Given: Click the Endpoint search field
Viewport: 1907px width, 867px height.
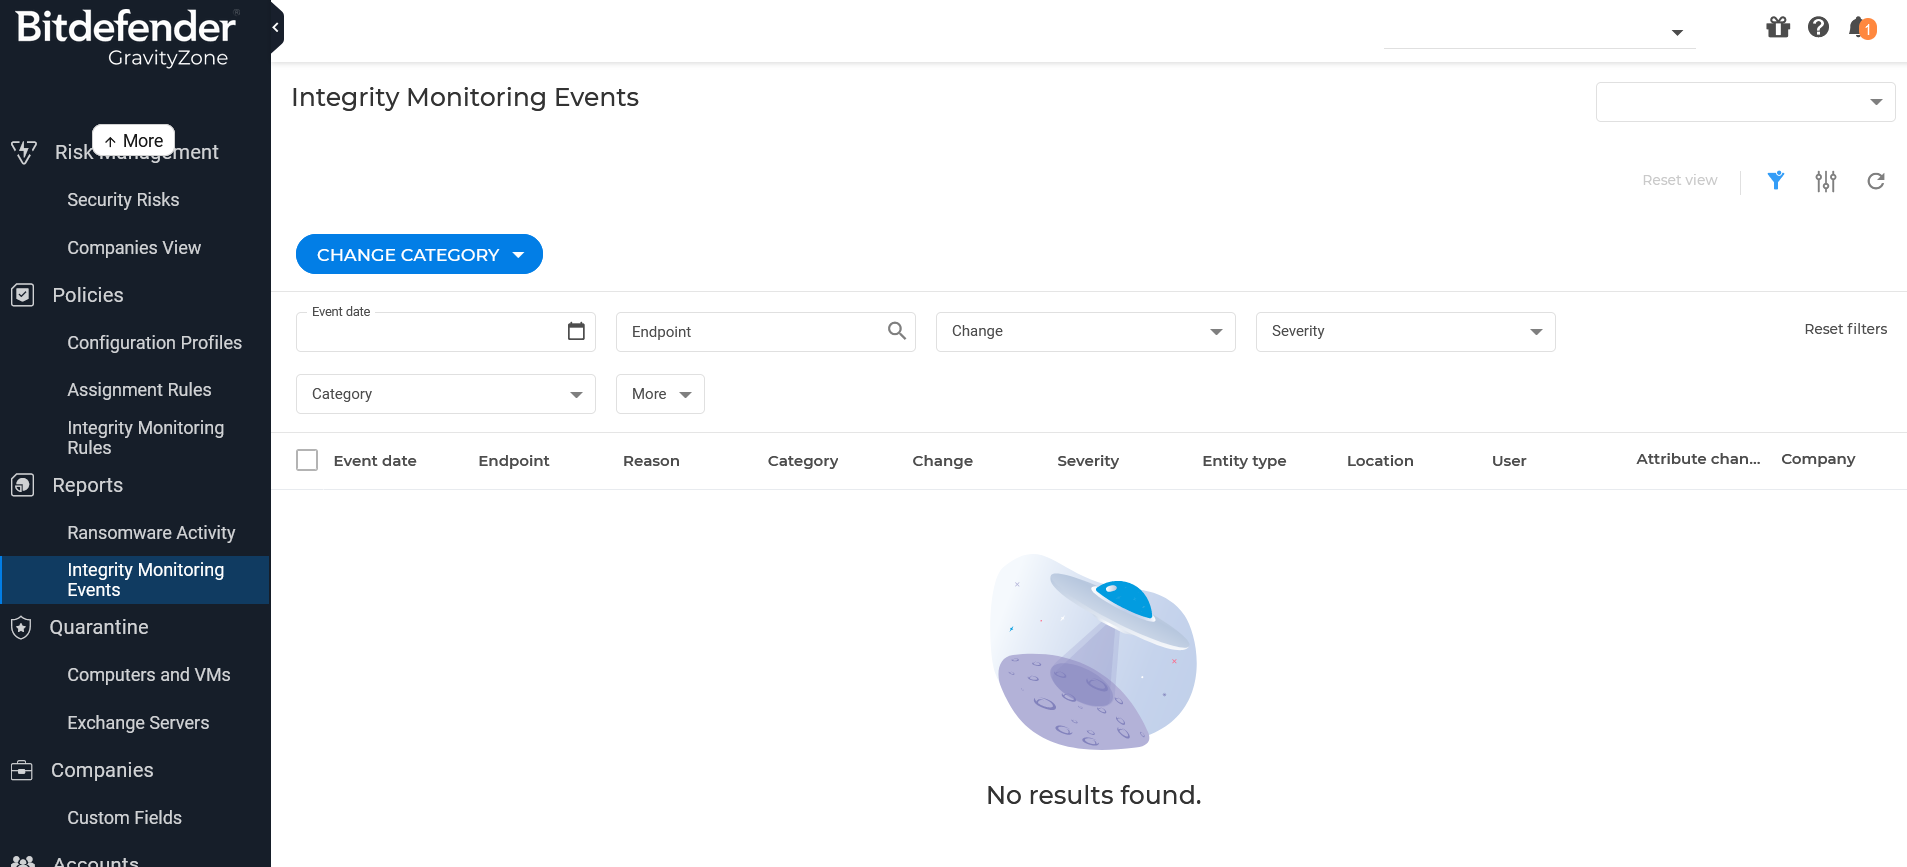Looking at the screenshot, I should coord(750,332).
